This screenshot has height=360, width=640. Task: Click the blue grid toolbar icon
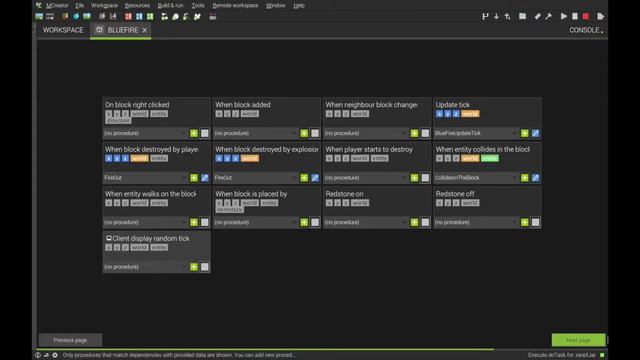pos(139,17)
